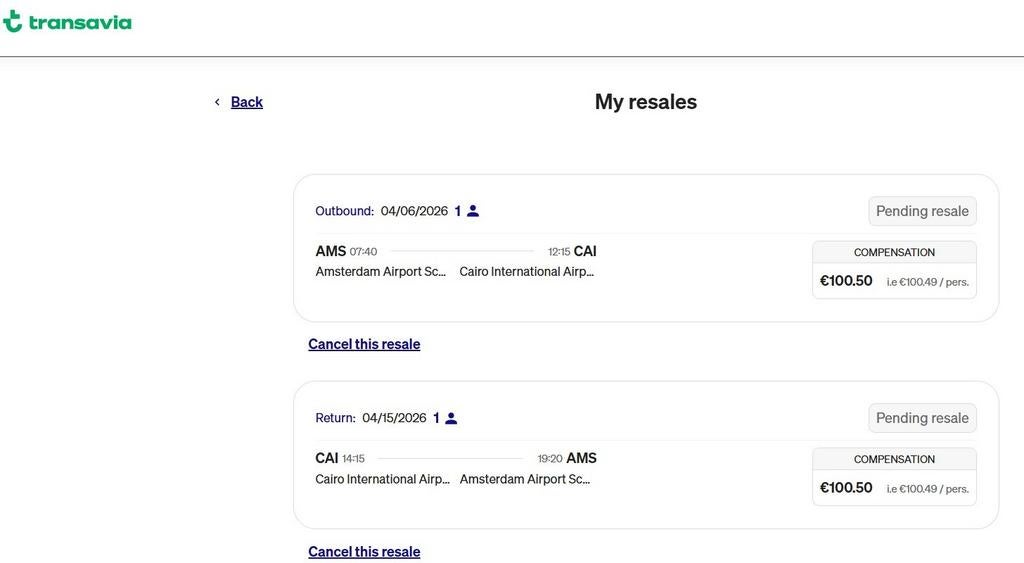Cancel the return CAI to AMS resale

click(364, 552)
